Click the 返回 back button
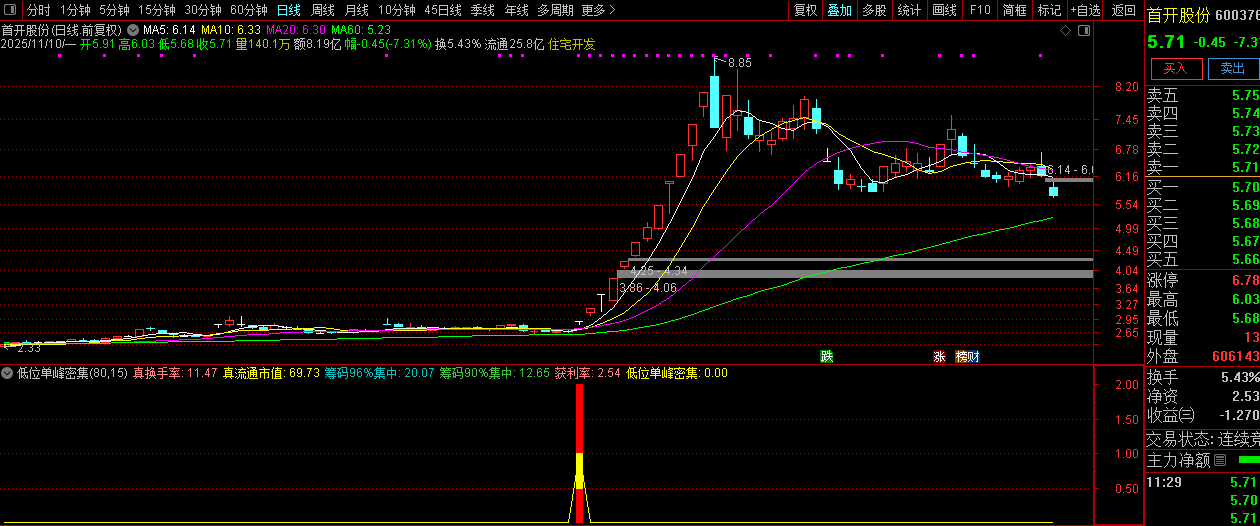The height and width of the screenshot is (526, 1260). pyautogui.click(x=1124, y=10)
